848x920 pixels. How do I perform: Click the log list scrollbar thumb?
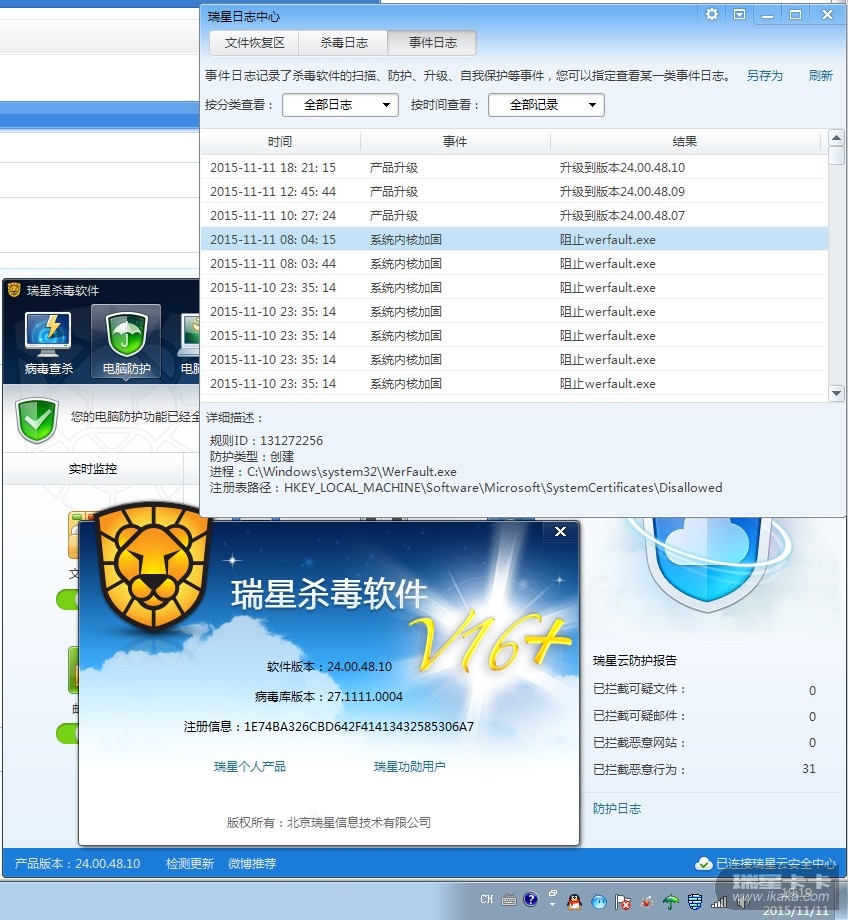pos(836,155)
